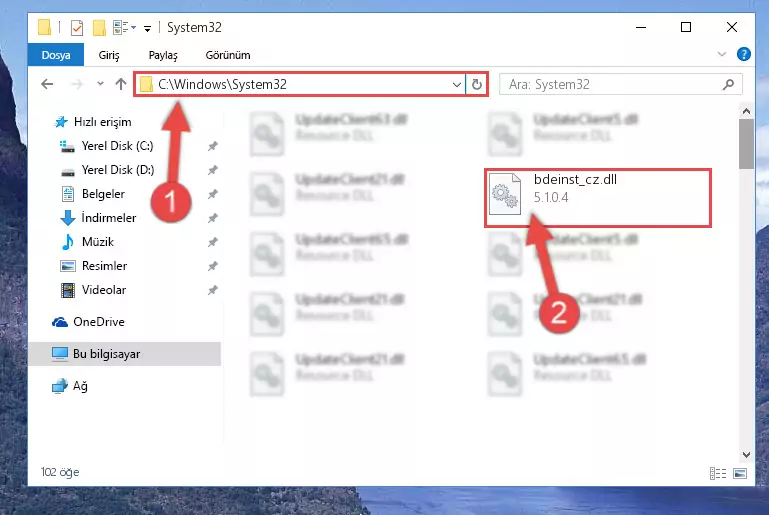Switch to the Giriş tab
This screenshot has width=769, height=515.
click(x=109, y=55)
